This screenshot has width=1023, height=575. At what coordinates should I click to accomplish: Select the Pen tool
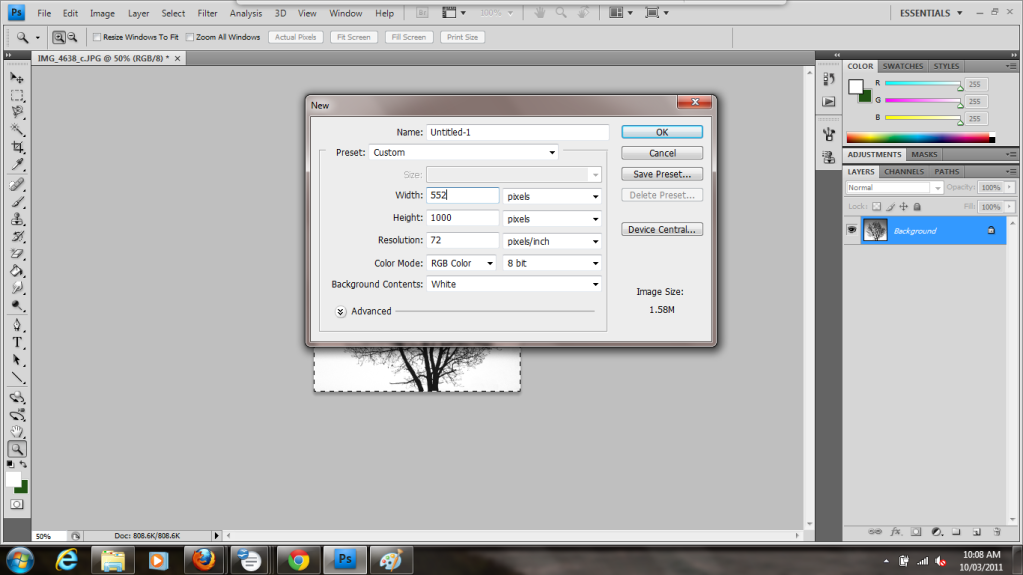pyautogui.click(x=17, y=325)
